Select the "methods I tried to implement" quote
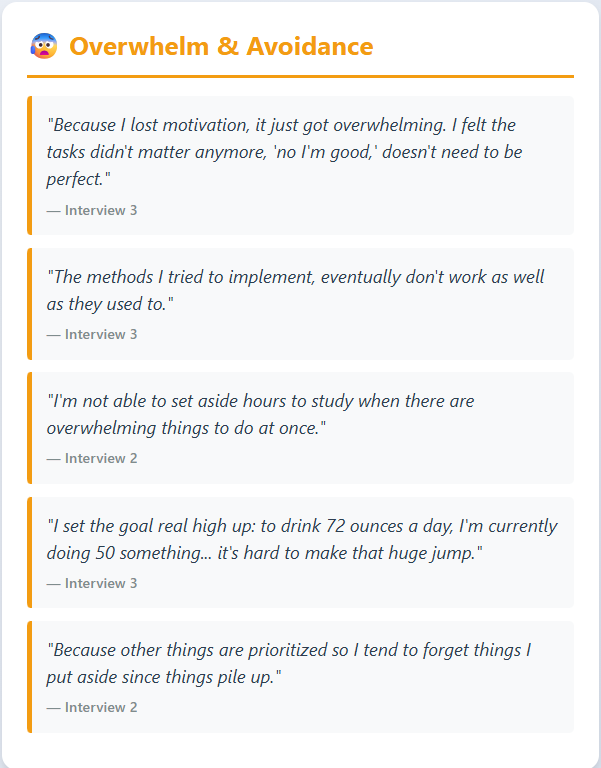The image size is (601, 768). pos(295,289)
